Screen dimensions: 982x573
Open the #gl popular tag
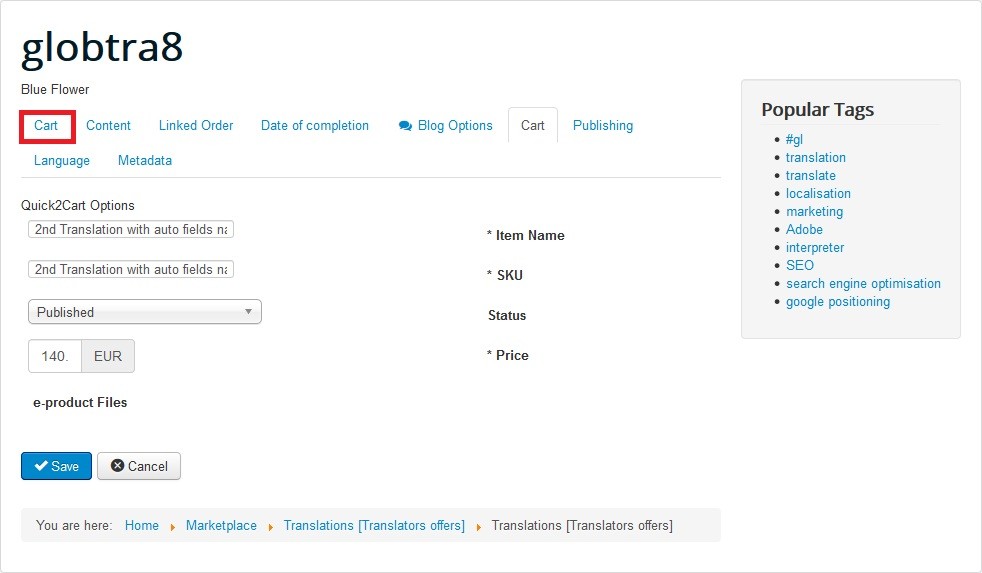pos(794,140)
